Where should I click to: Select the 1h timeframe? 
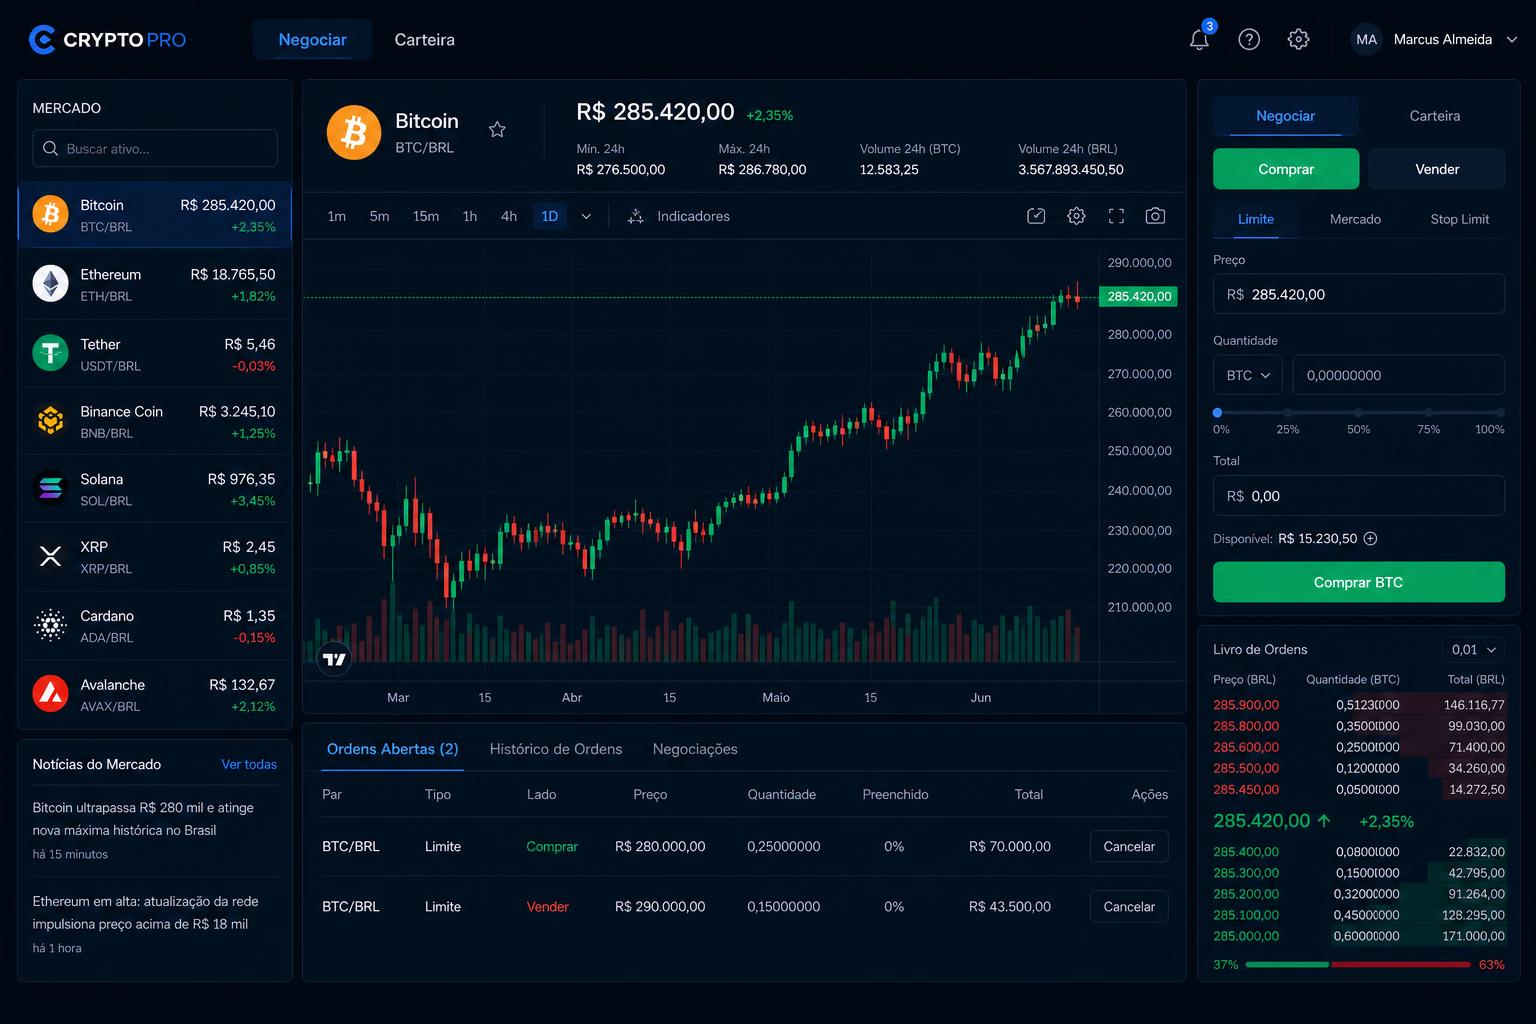pyautogui.click(x=470, y=216)
